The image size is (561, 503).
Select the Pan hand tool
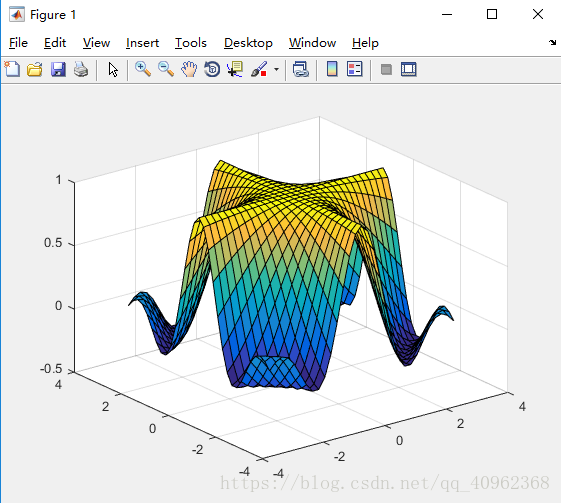click(189, 69)
